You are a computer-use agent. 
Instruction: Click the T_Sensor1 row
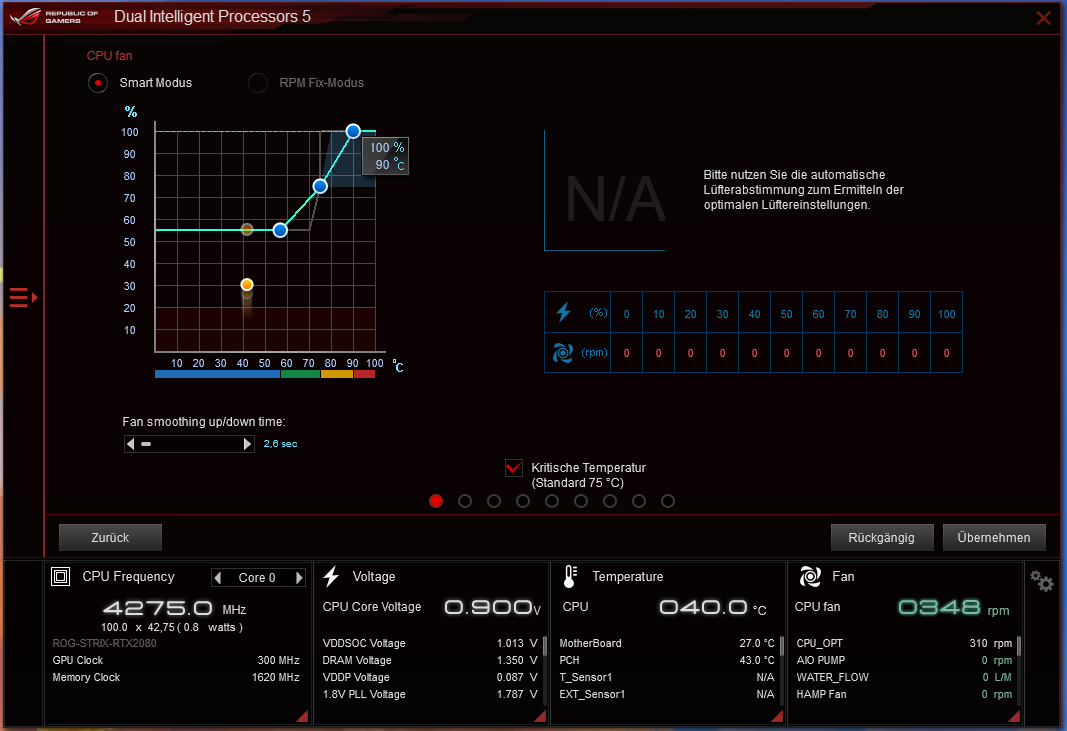tap(667, 677)
